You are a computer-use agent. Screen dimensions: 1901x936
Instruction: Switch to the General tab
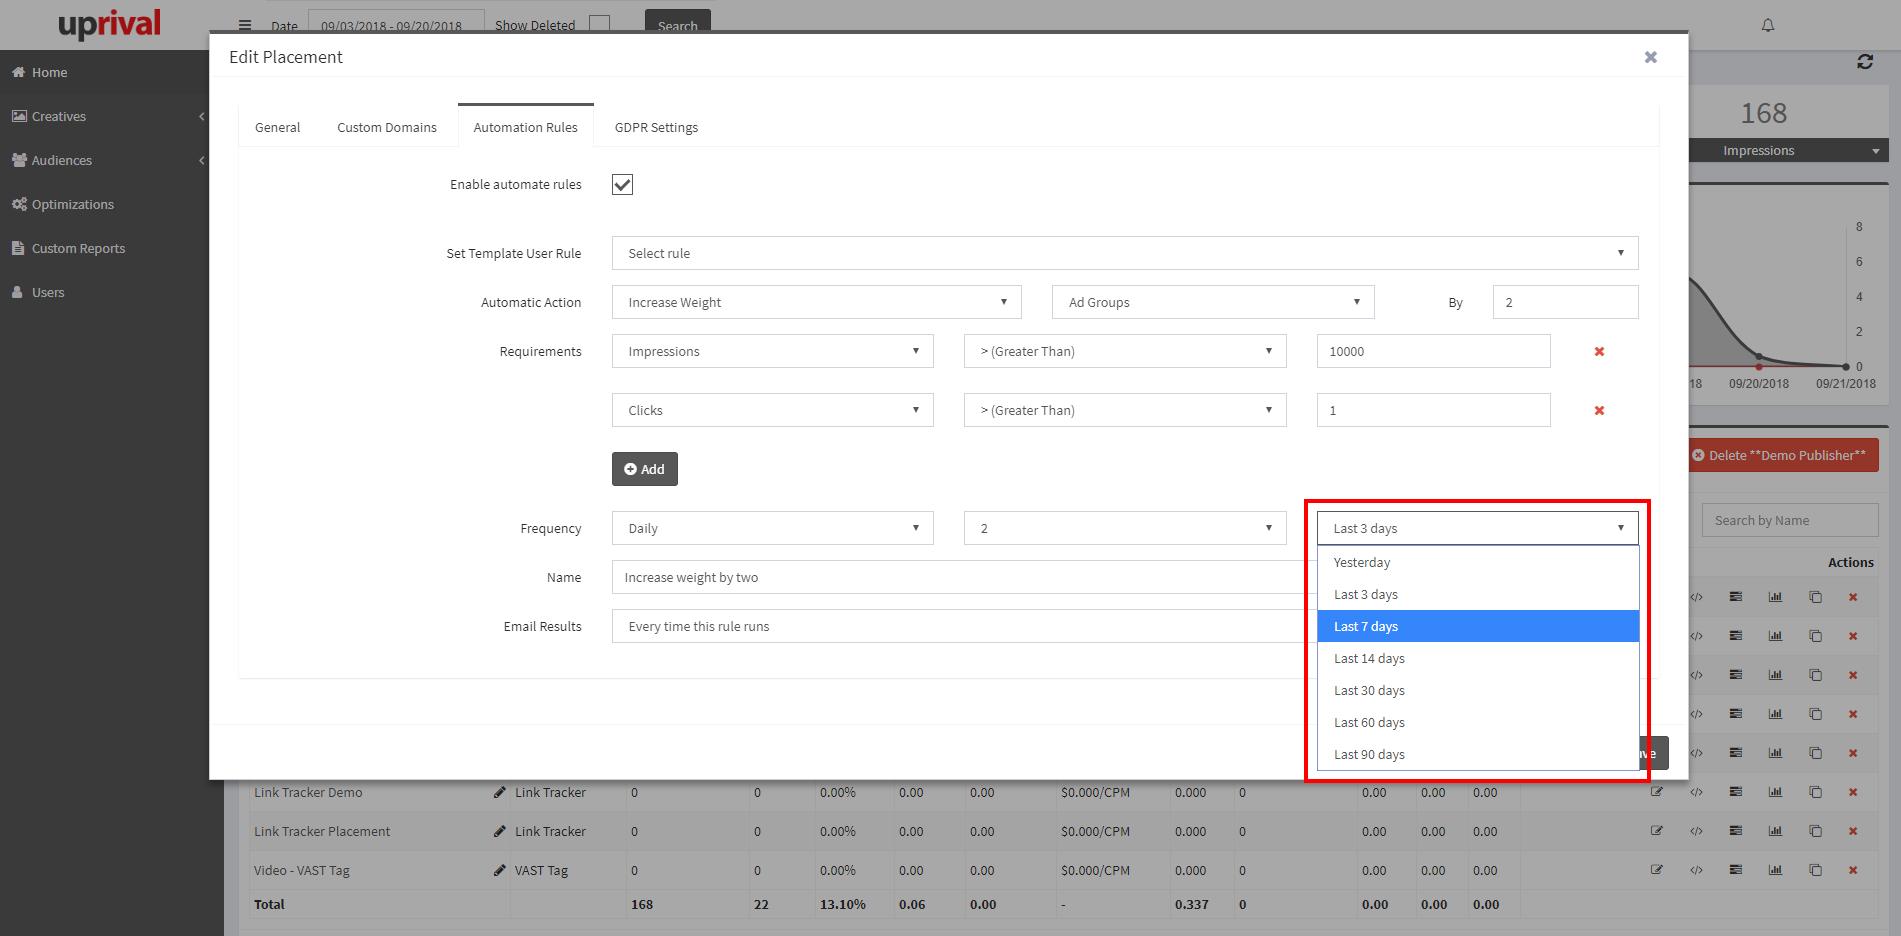[x=277, y=127]
